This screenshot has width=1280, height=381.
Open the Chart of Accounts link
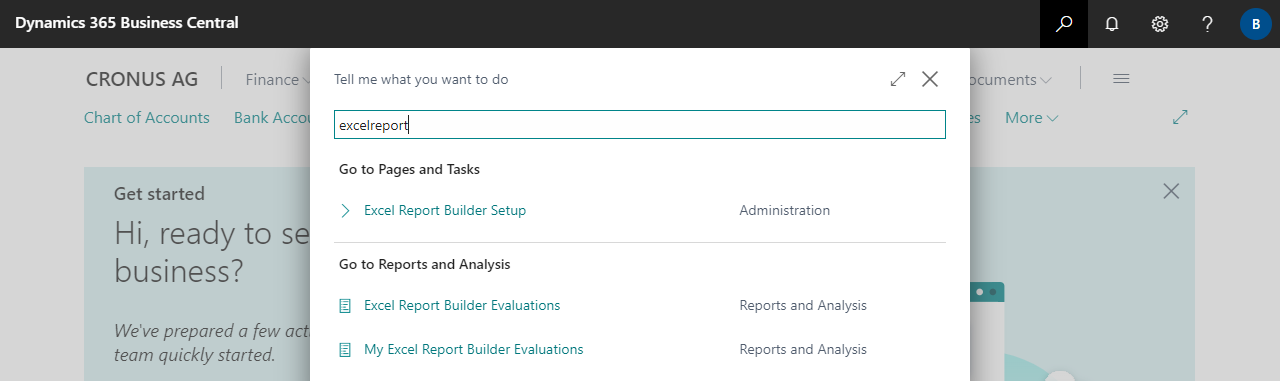(147, 117)
